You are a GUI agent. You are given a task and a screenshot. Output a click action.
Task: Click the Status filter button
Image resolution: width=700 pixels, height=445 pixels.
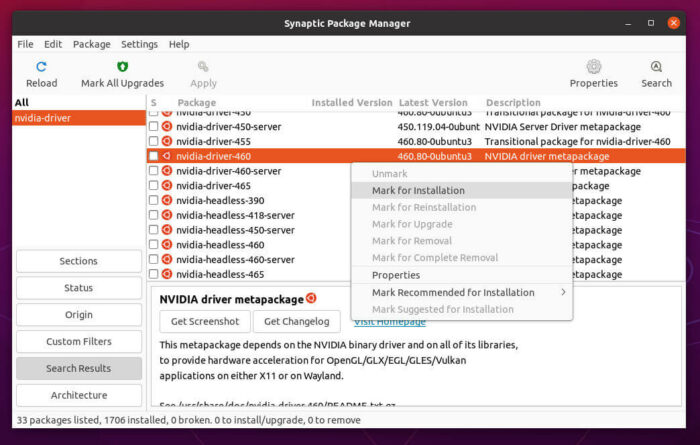pos(79,288)
